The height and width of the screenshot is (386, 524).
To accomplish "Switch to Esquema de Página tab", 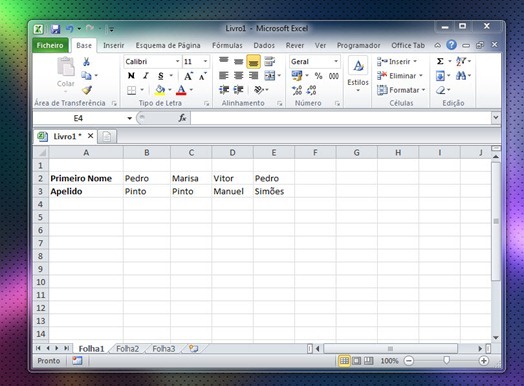I will [168, 45].
